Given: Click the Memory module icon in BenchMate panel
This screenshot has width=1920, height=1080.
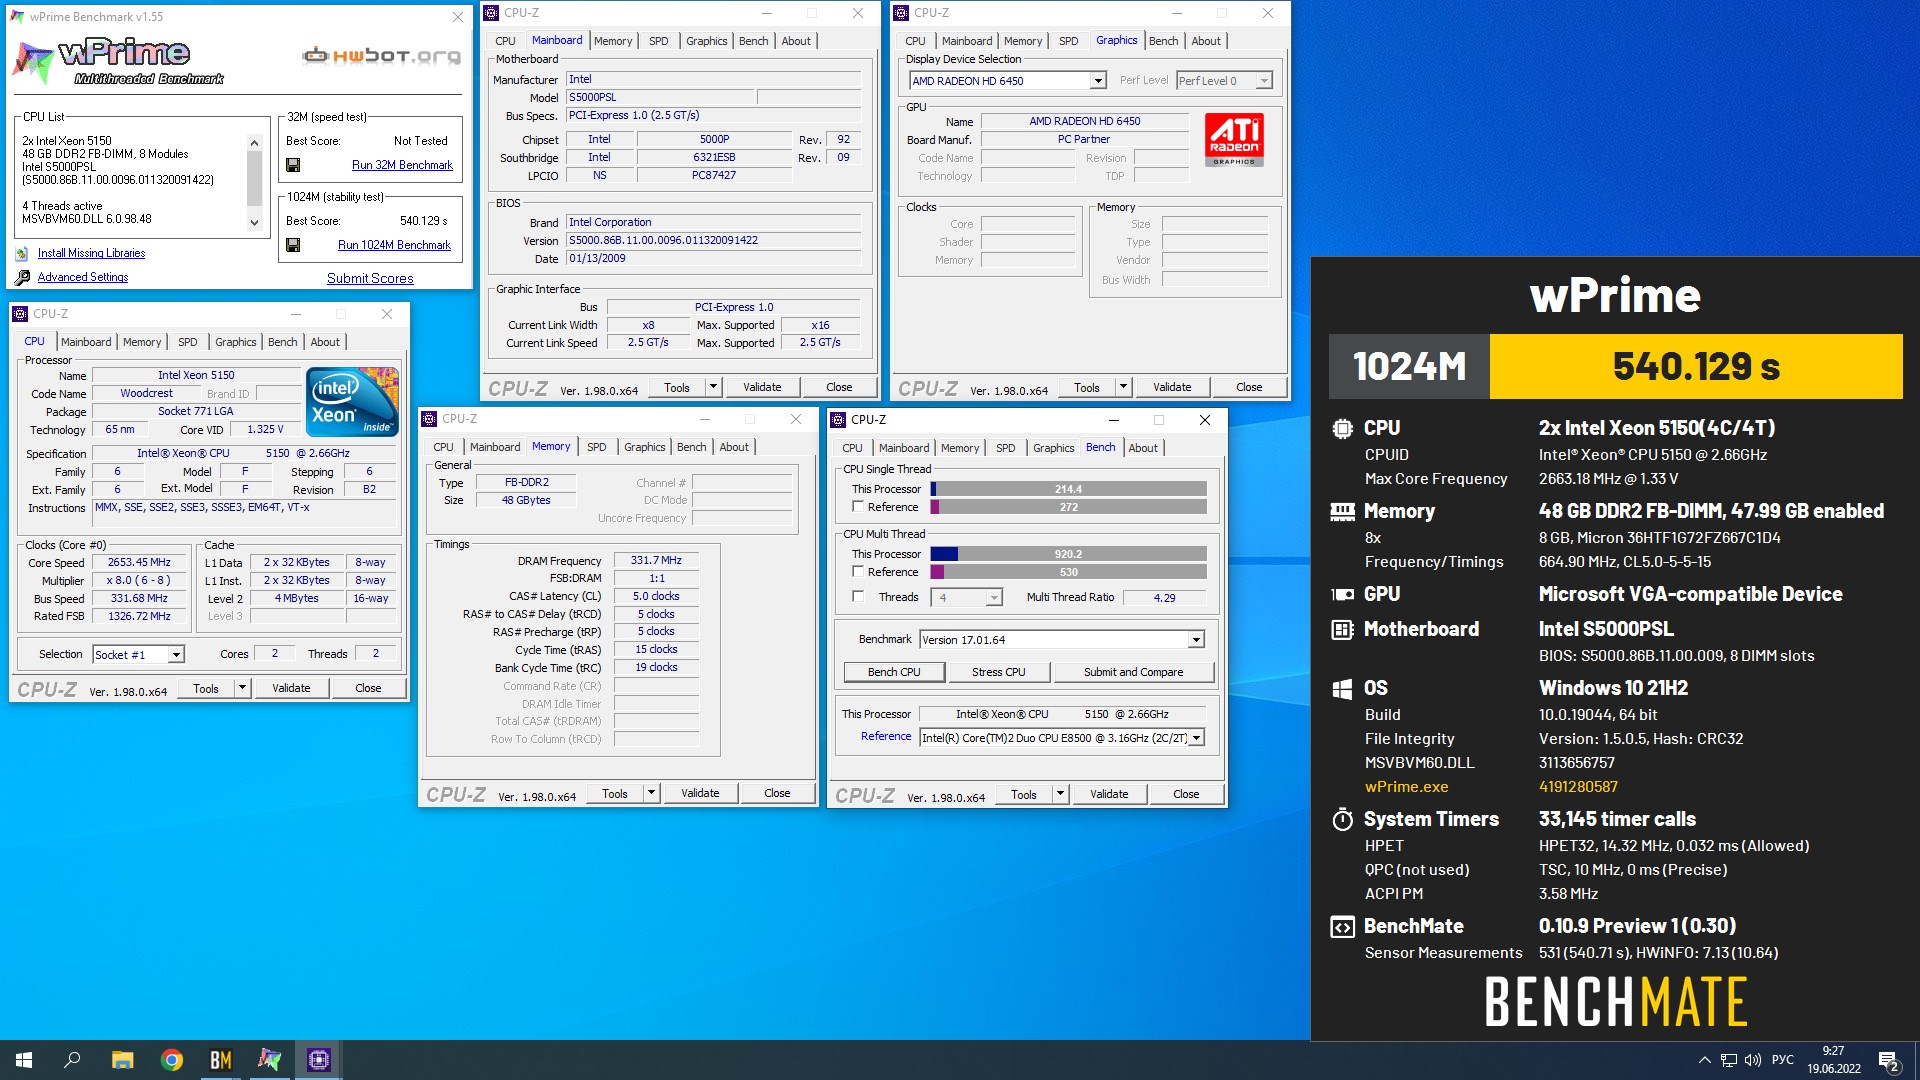Looking at the screenshot, I should (x=1342, y=511).
